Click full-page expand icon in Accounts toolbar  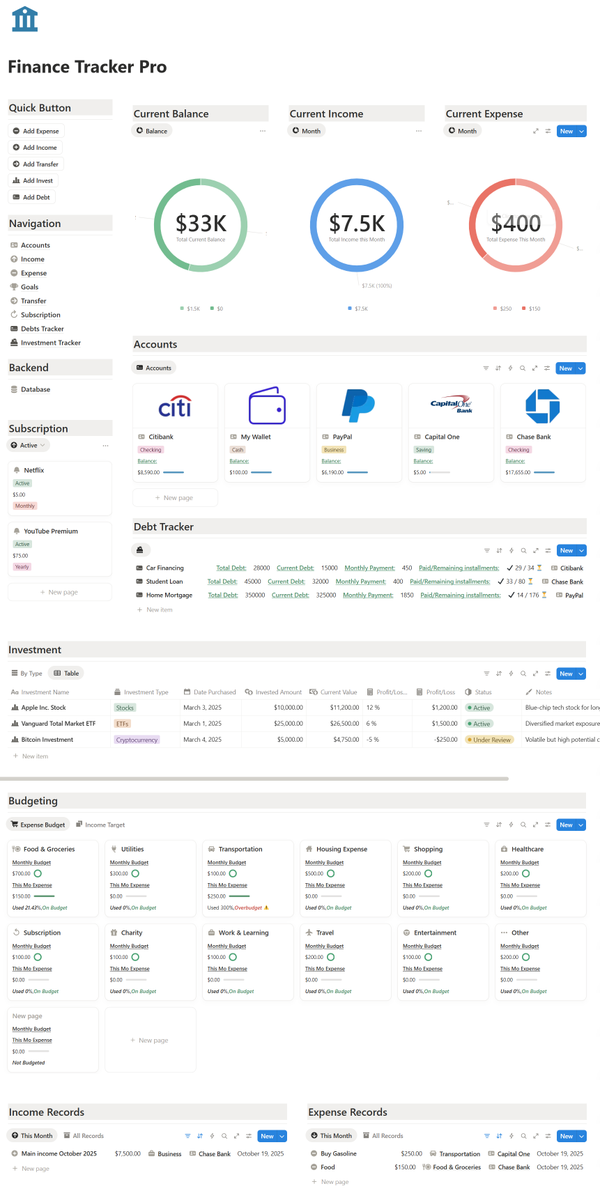(x=535, y=368)
